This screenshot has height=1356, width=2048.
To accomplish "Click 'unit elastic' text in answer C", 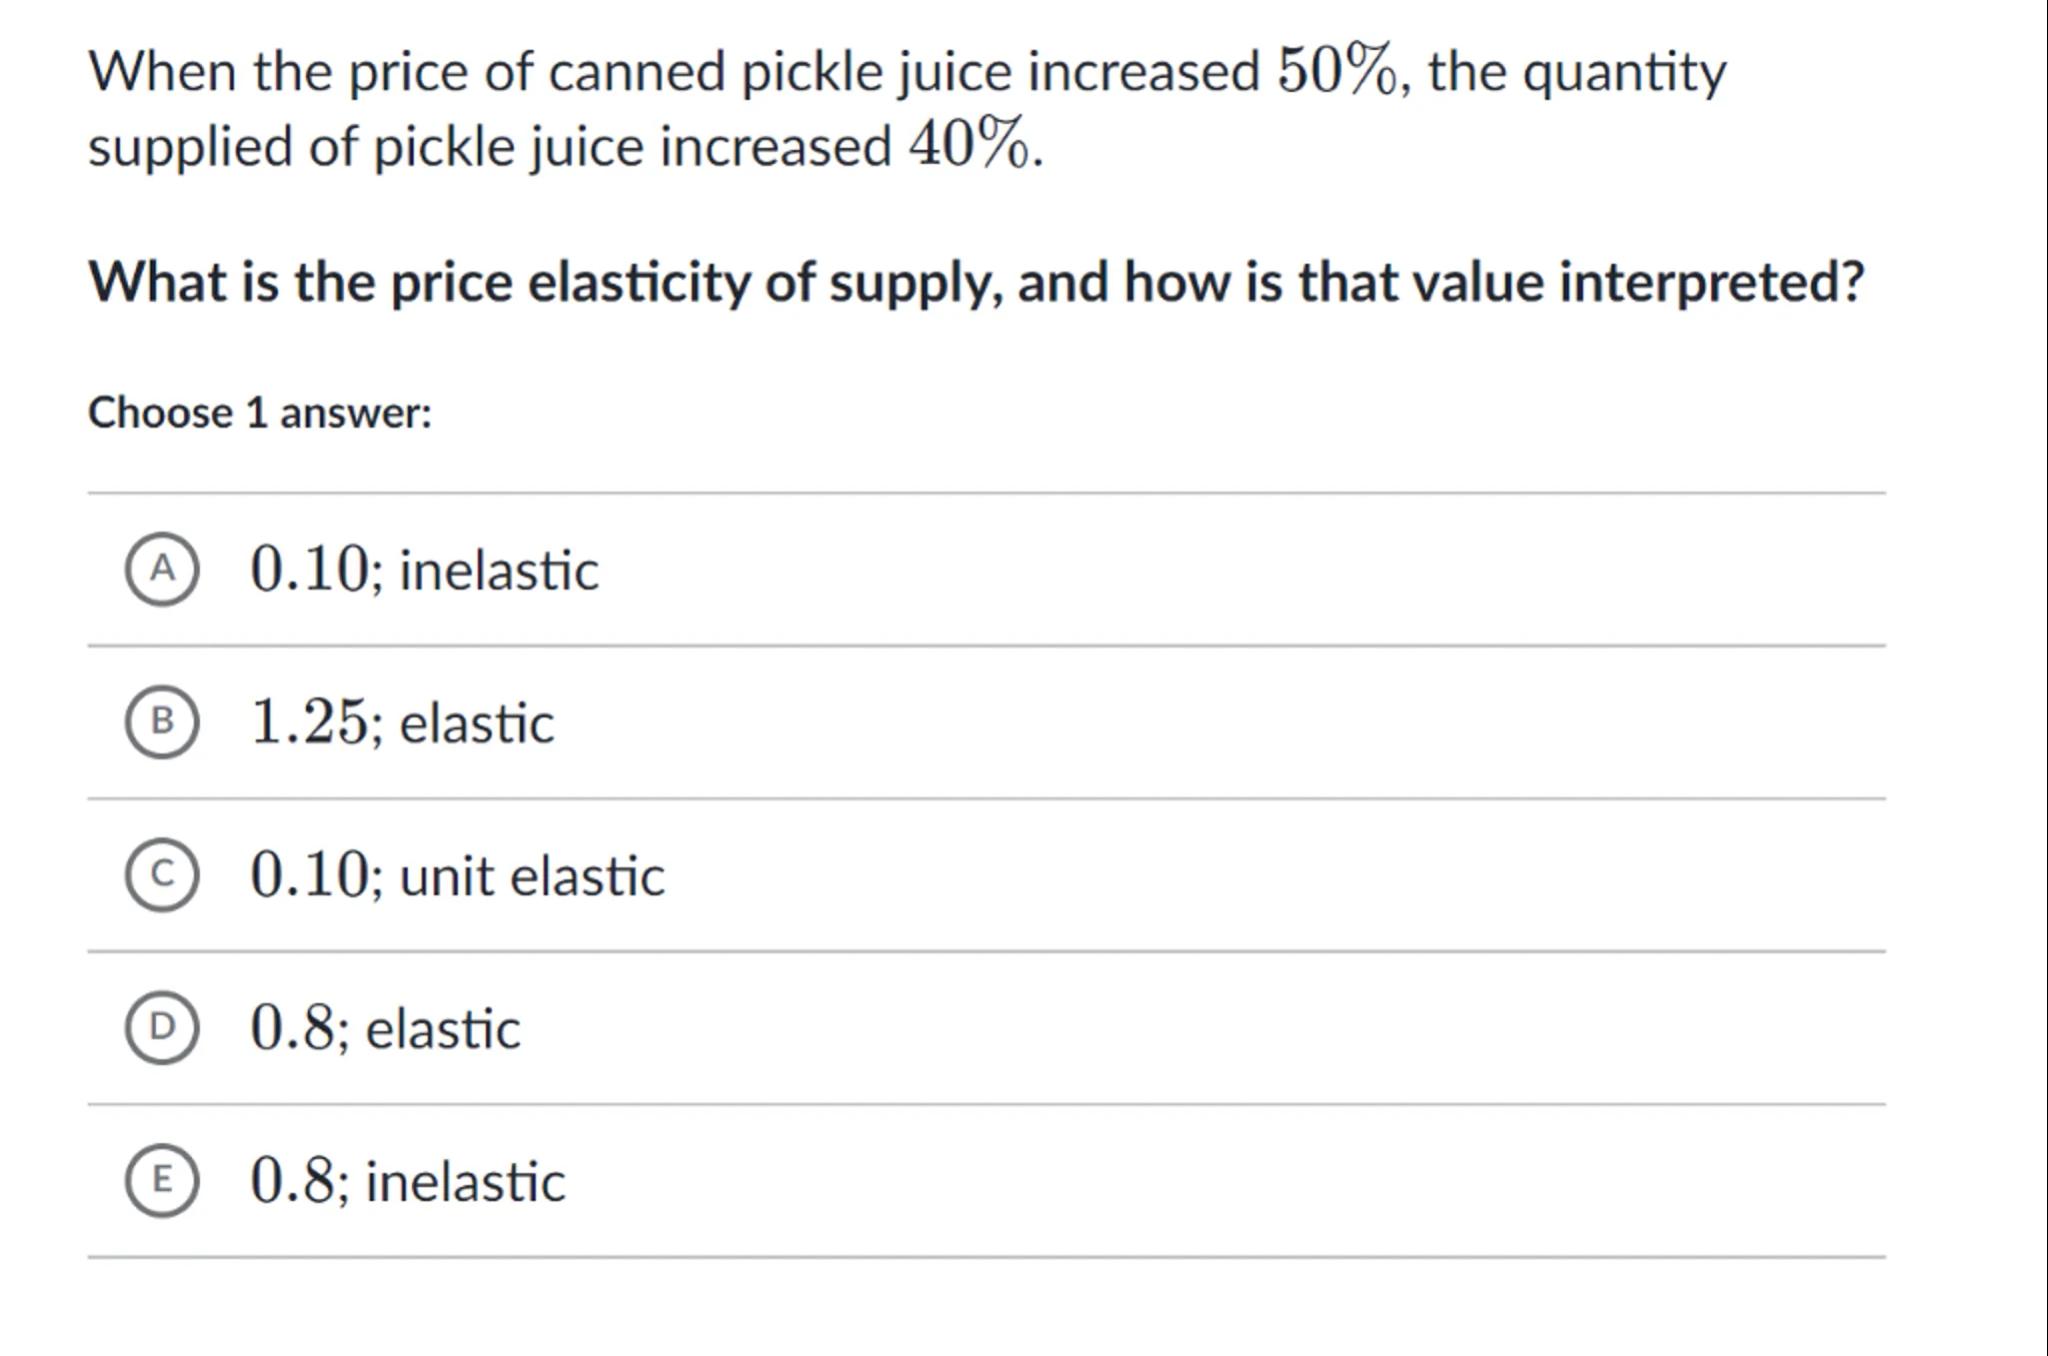I will click(x=532, y=877).
